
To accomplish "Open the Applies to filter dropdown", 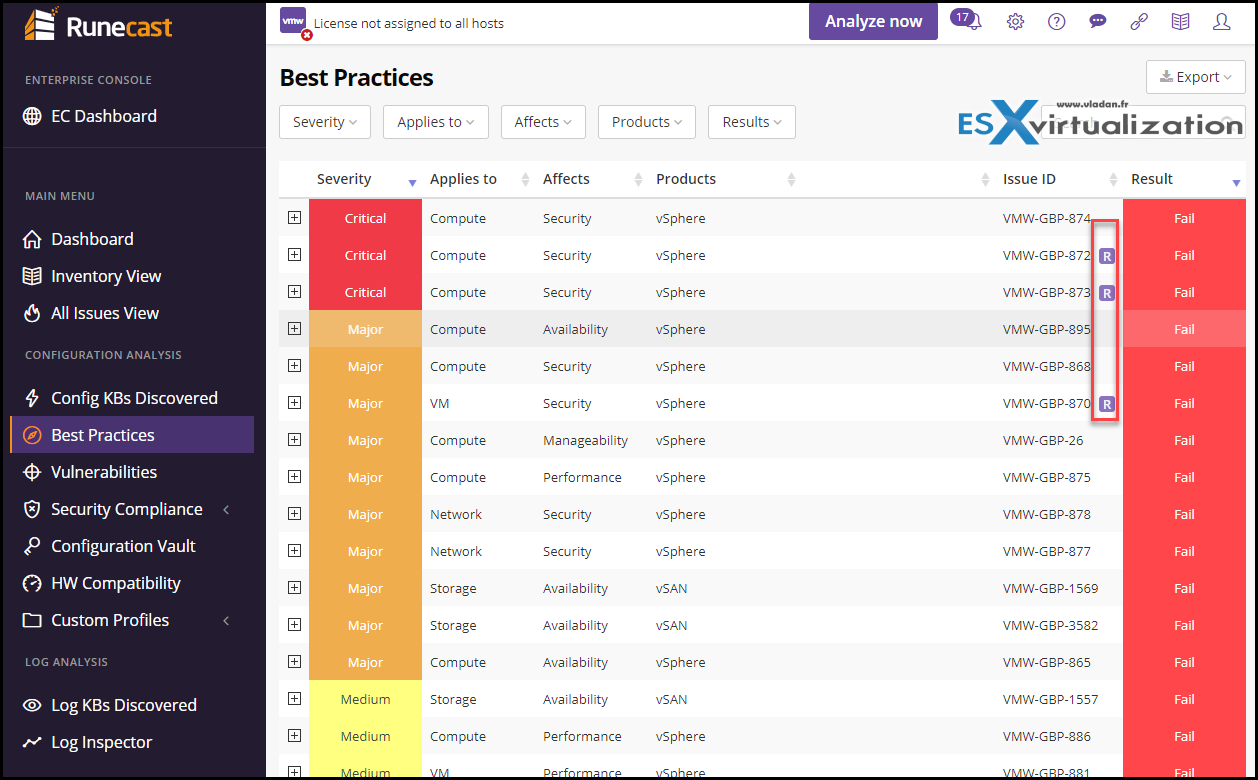I will [436, 122].
